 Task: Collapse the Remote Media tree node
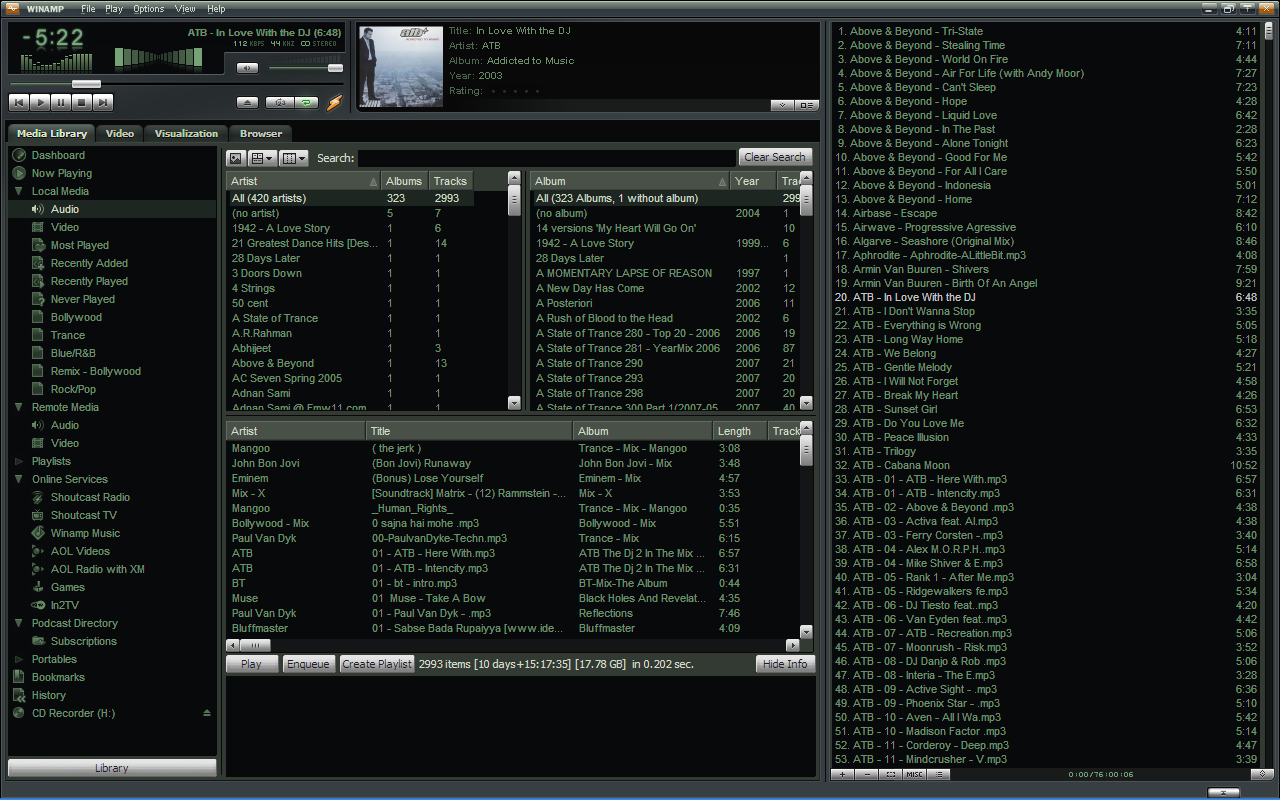(x=19, y=407)
